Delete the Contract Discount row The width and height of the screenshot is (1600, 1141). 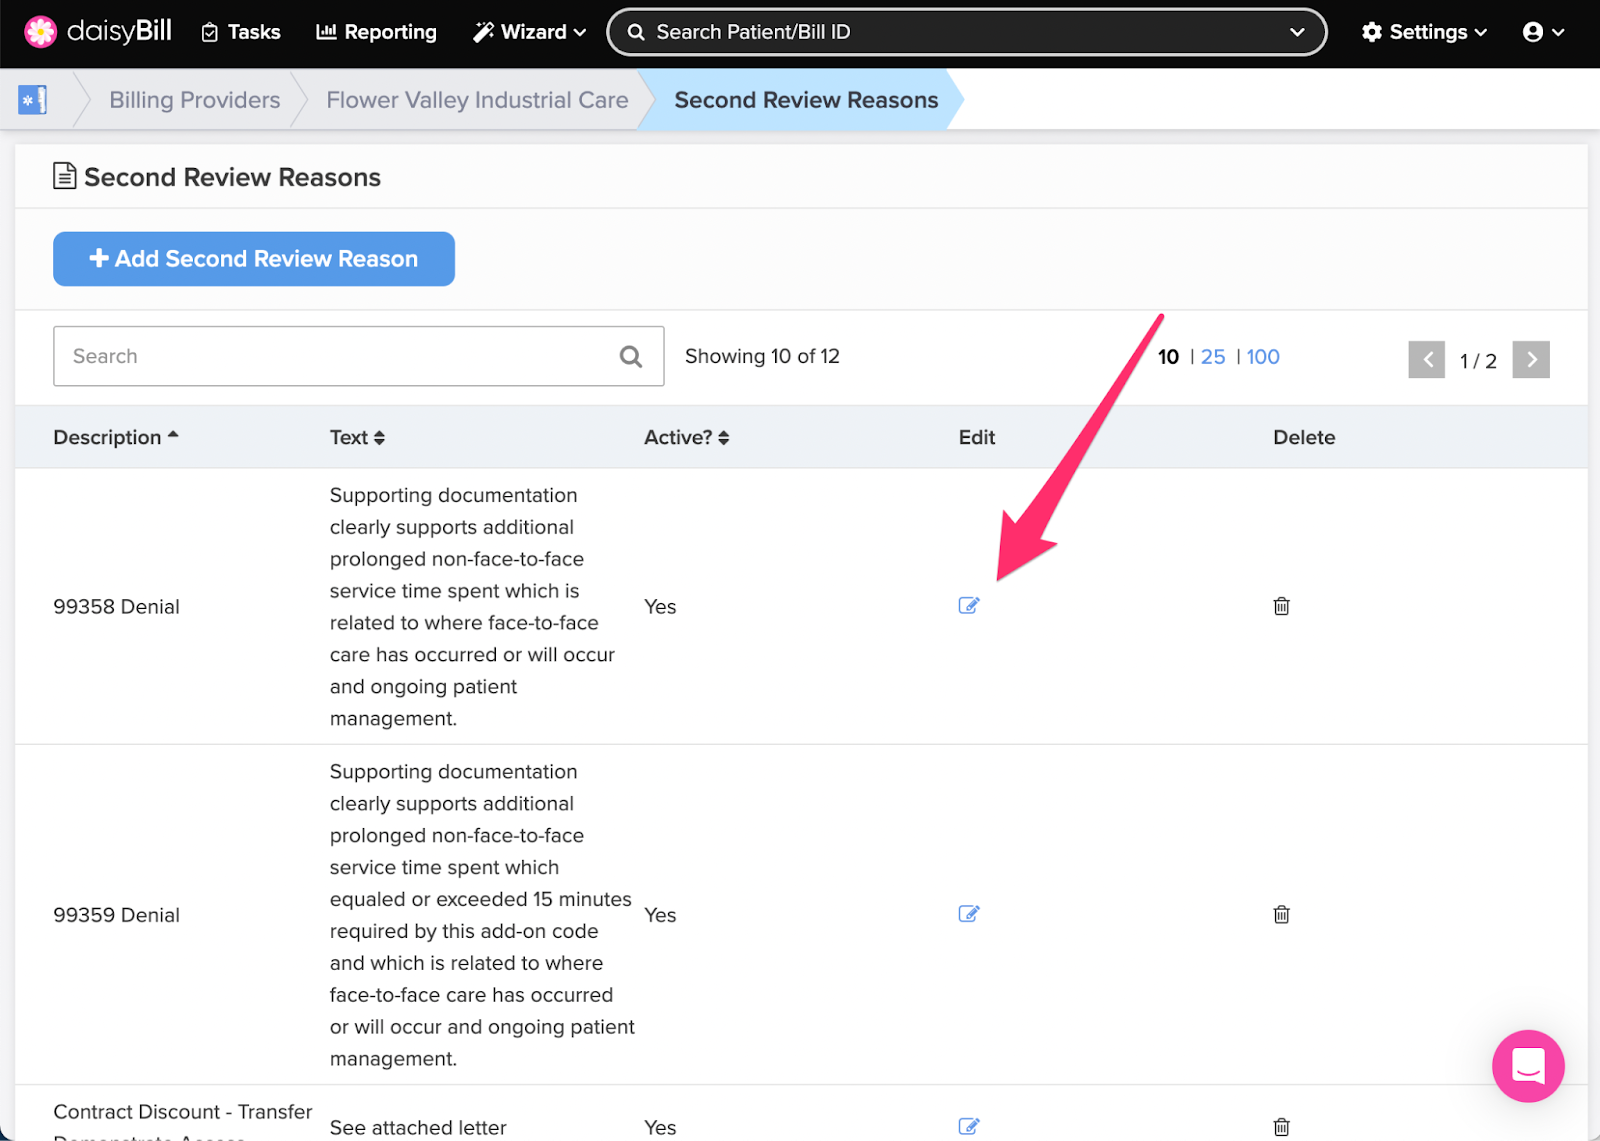[1281, 1127]
